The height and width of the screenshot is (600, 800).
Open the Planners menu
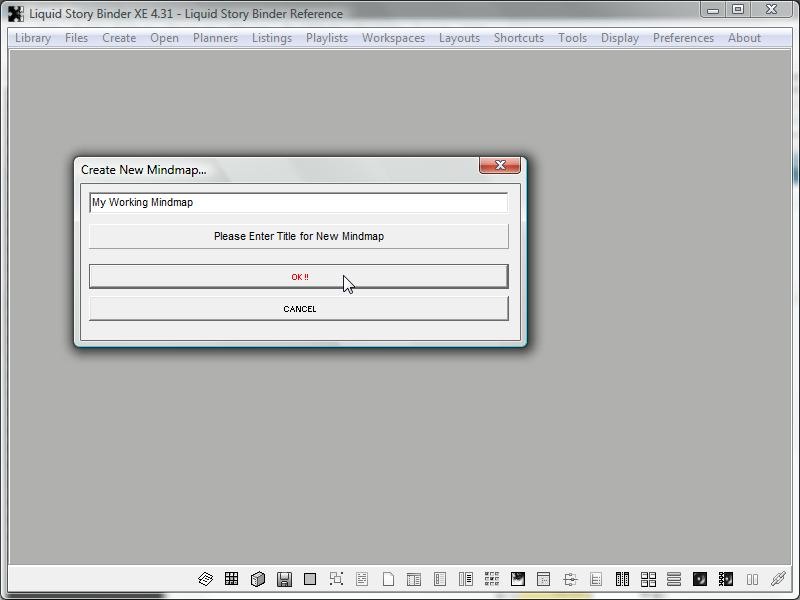[215, 38]
